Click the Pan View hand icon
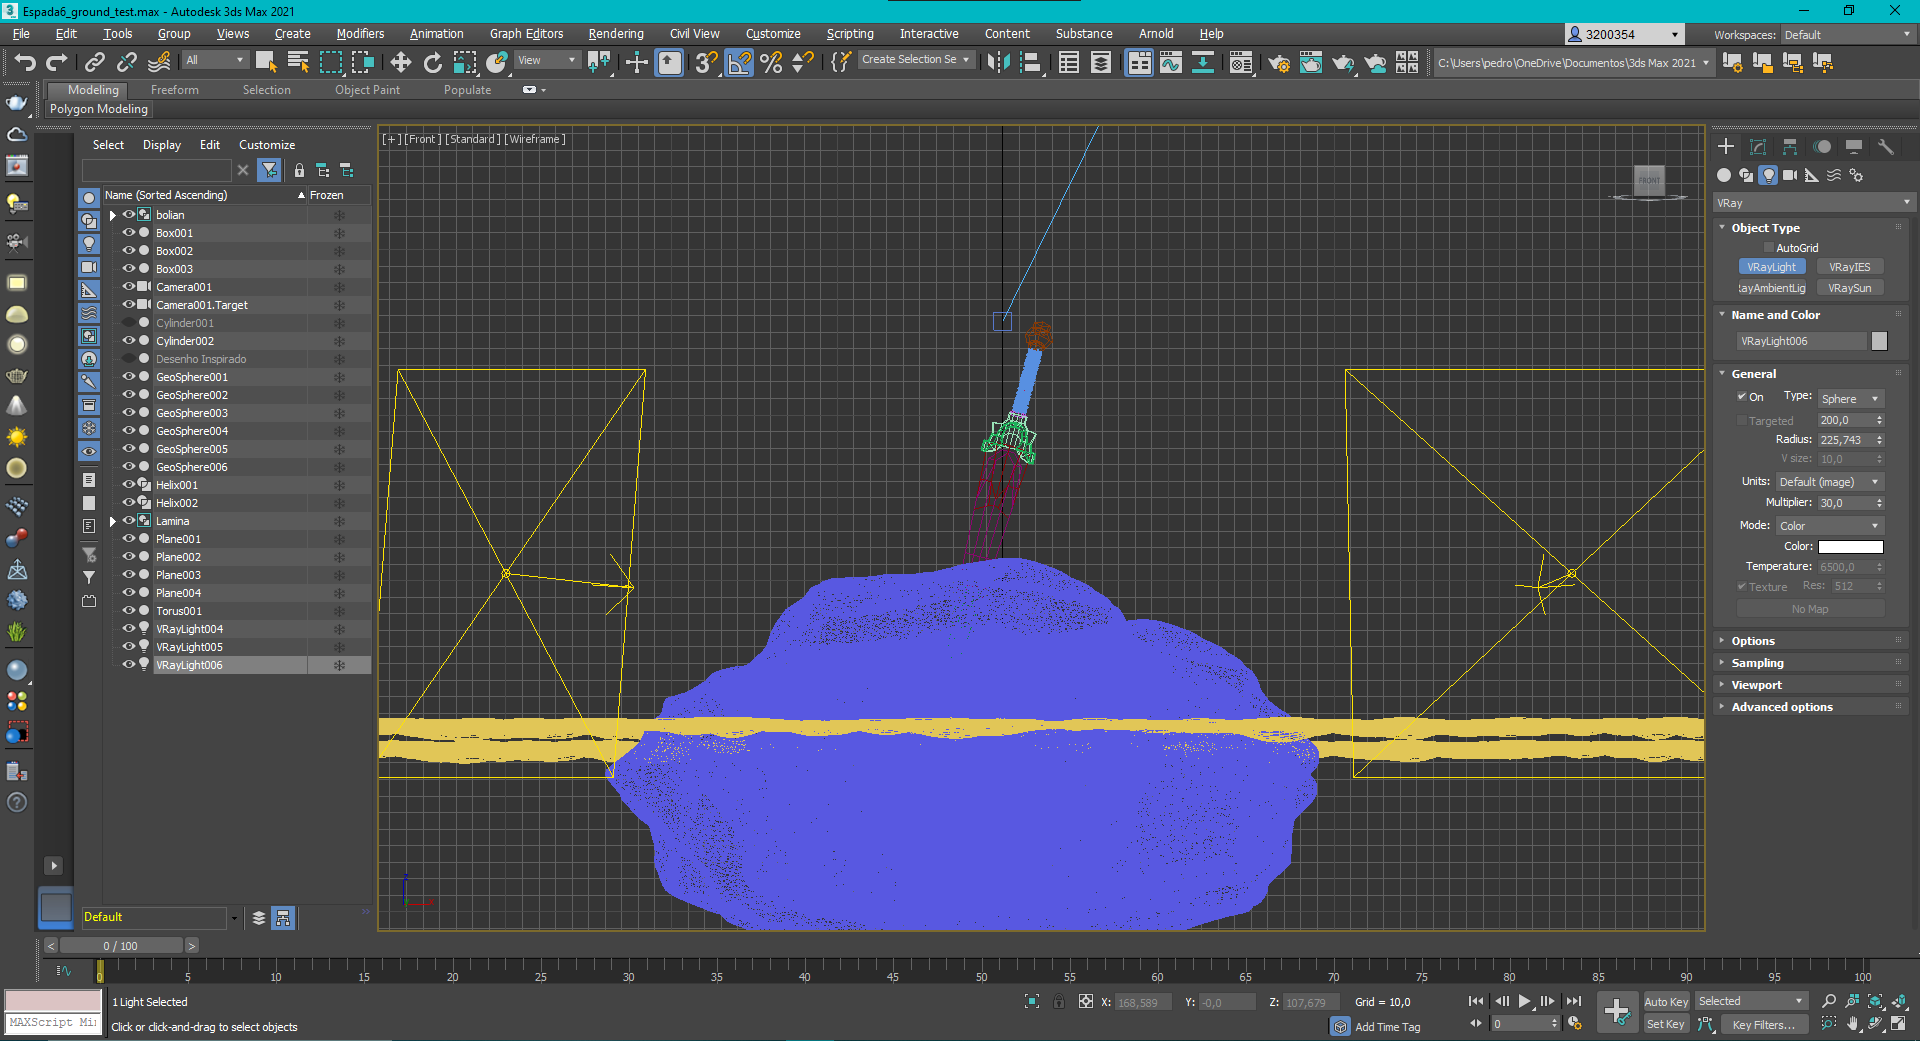The width and height of the screenshot is (1920, 1041). coord(1852,1024)
